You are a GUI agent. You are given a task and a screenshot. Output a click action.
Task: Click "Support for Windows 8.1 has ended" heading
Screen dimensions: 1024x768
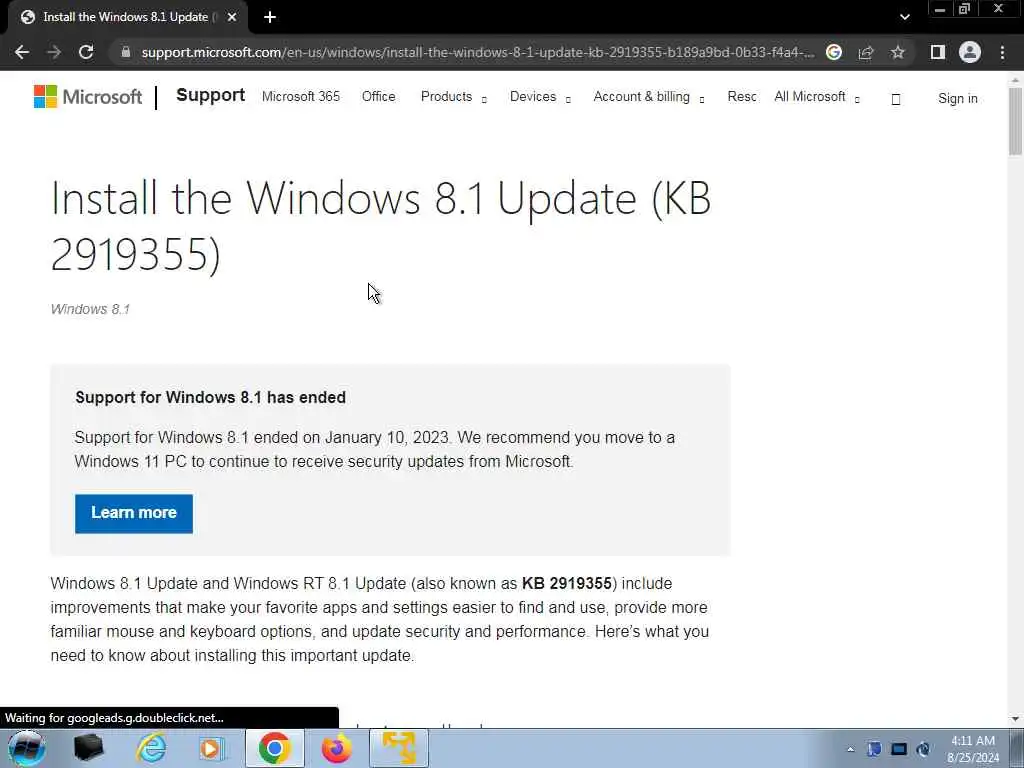pos(210,397)
